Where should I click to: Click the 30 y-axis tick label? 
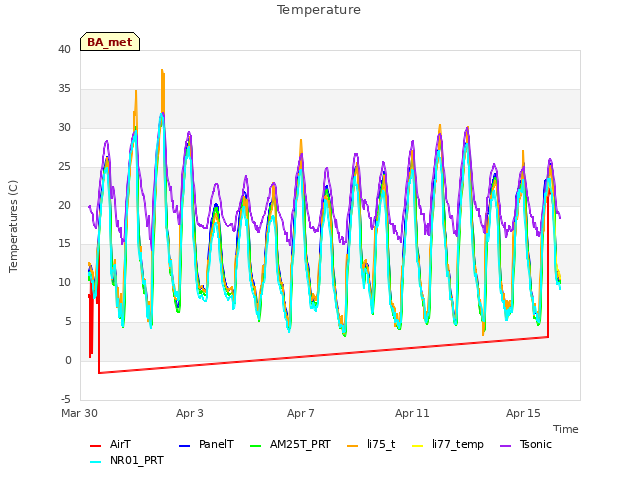click(64, 127)
